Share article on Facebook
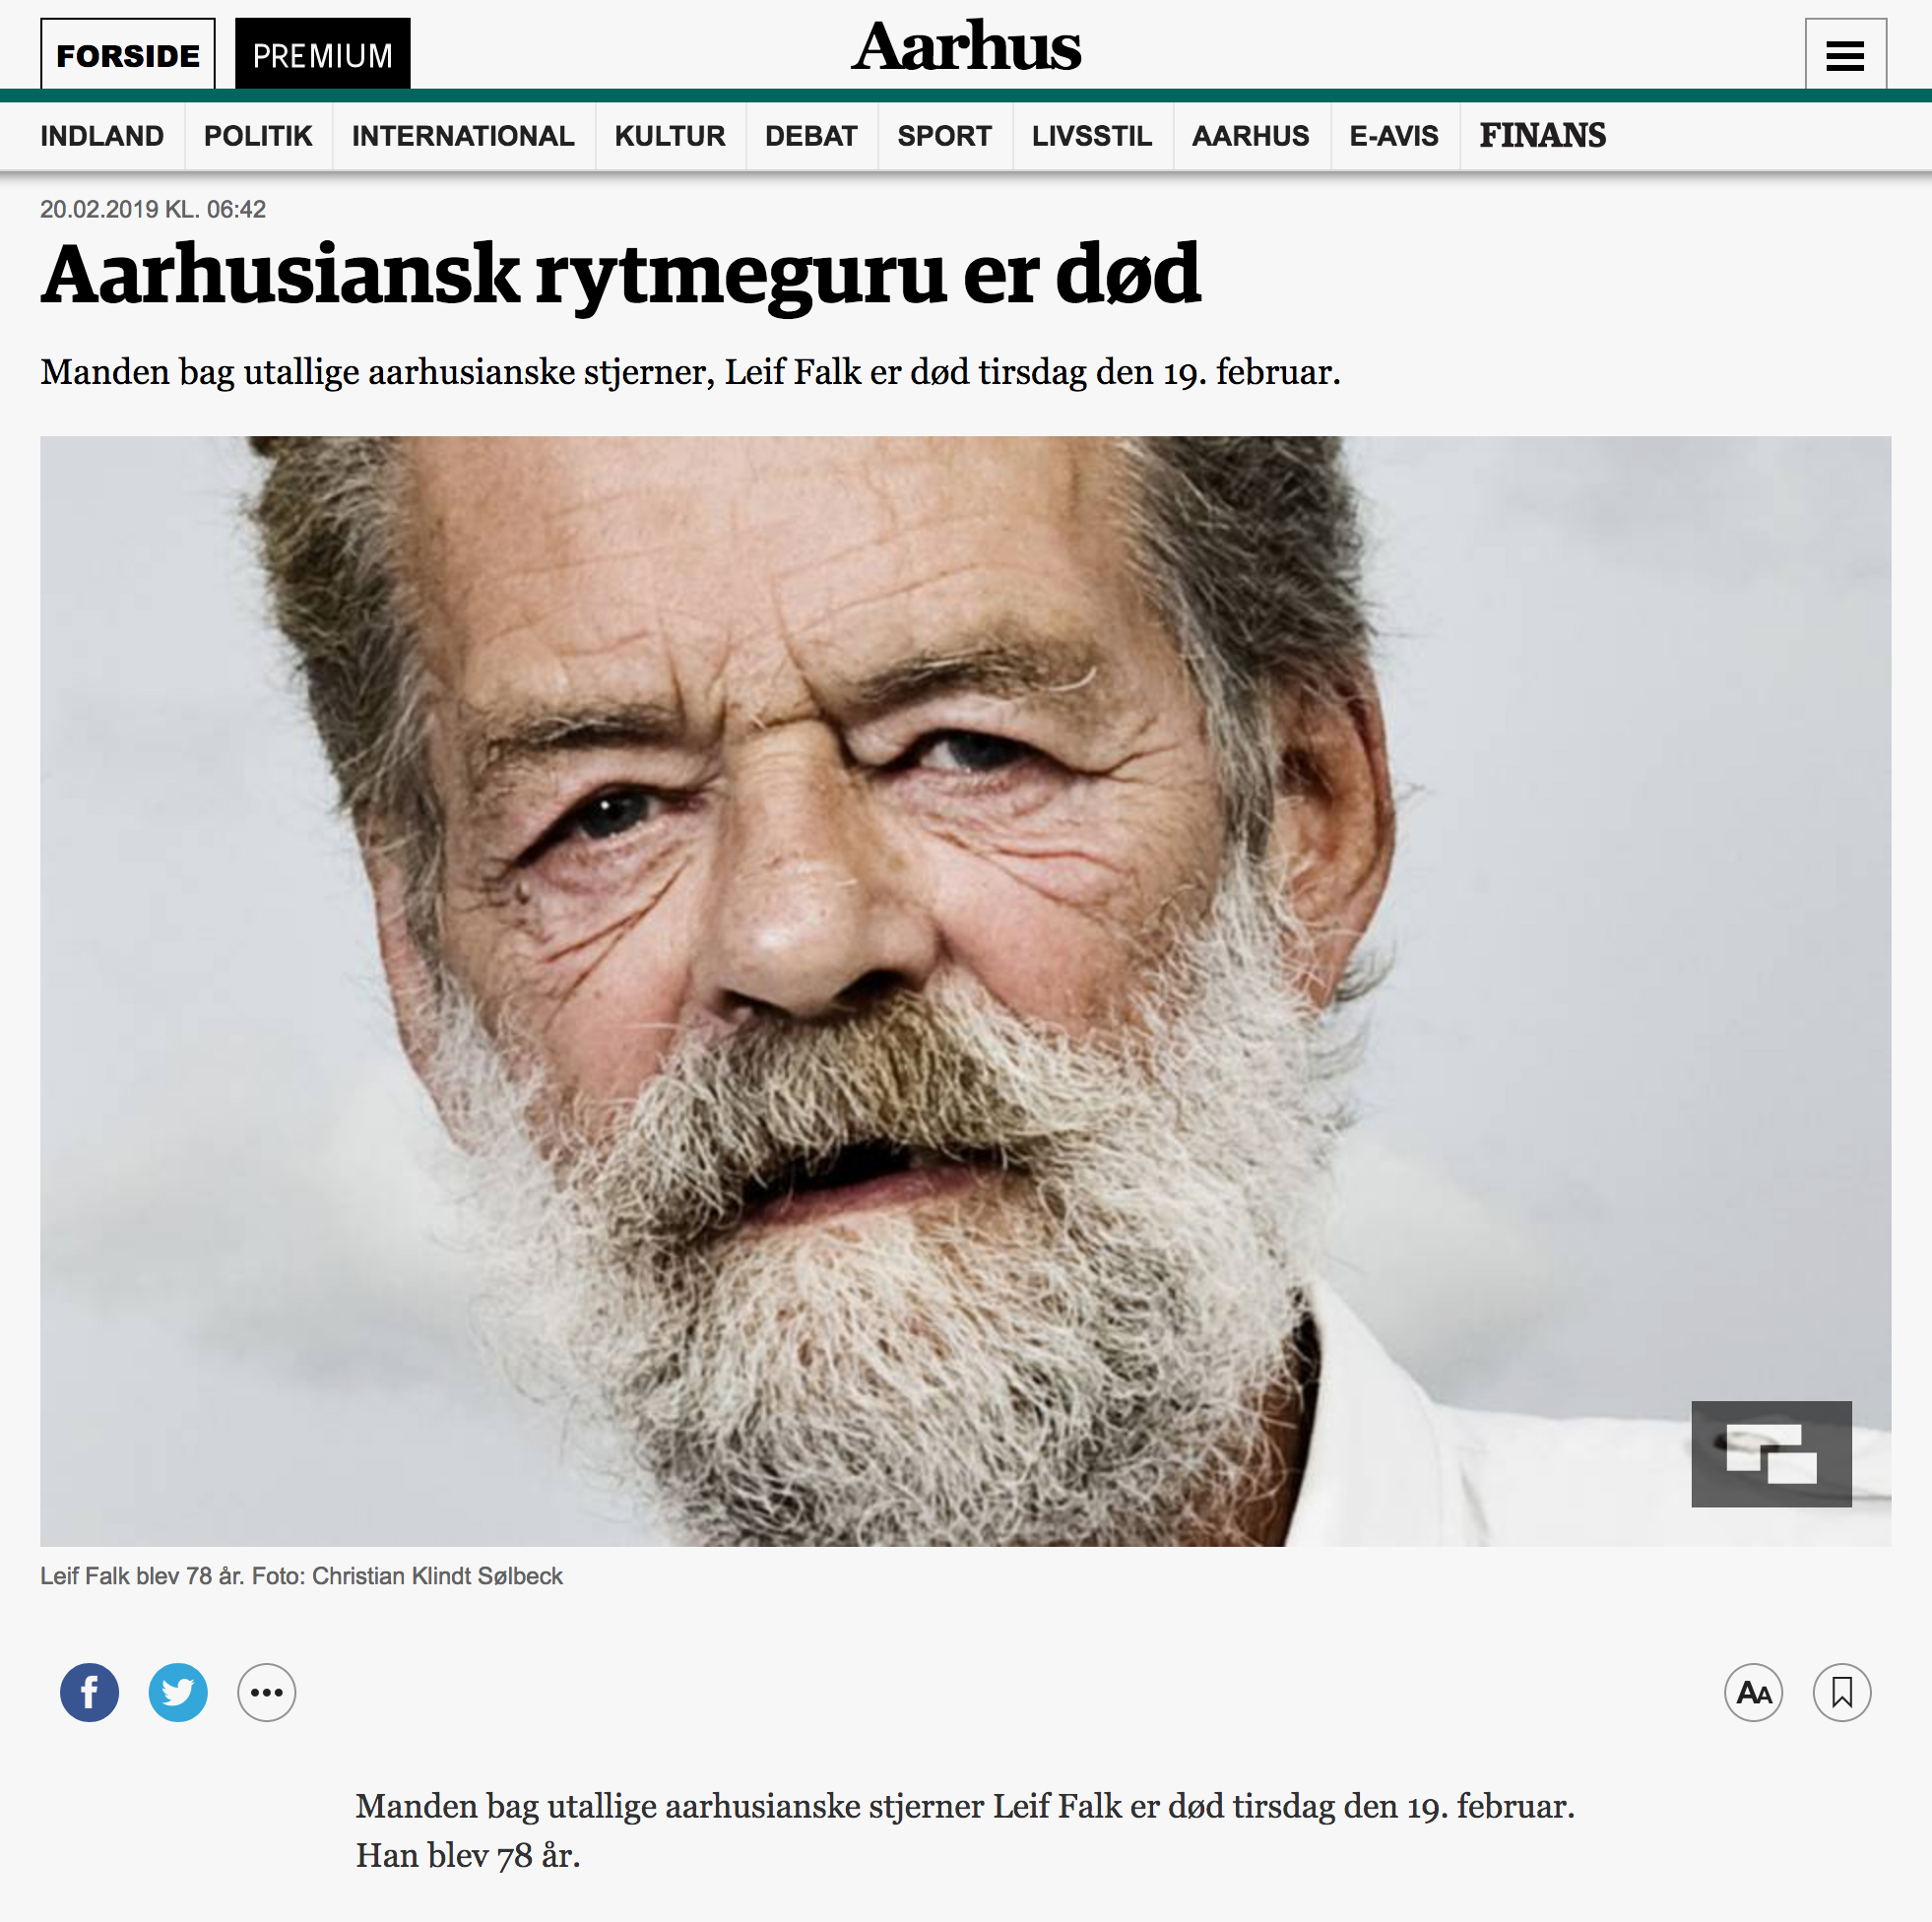This screenshot has height=1922, width=1932. (x=89, y=1692)
